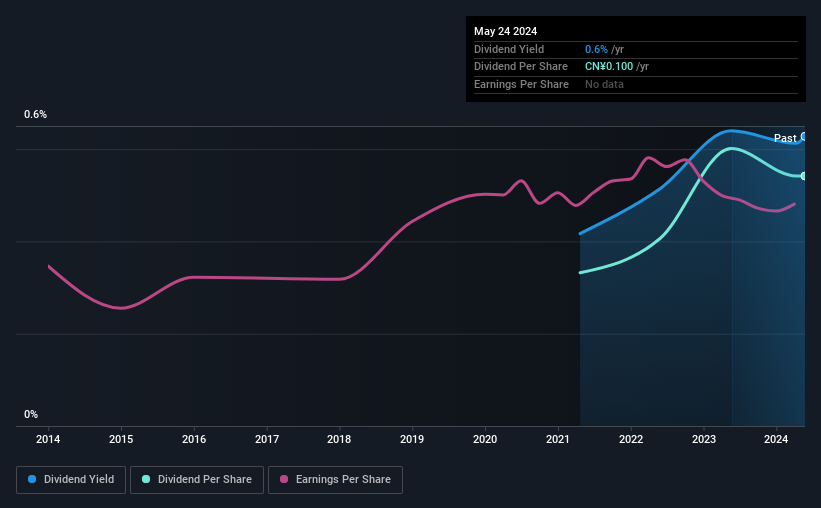Toggle the Dividend Per Share legend button
Viewport: 821px width, 508px height.
(197, 480)
